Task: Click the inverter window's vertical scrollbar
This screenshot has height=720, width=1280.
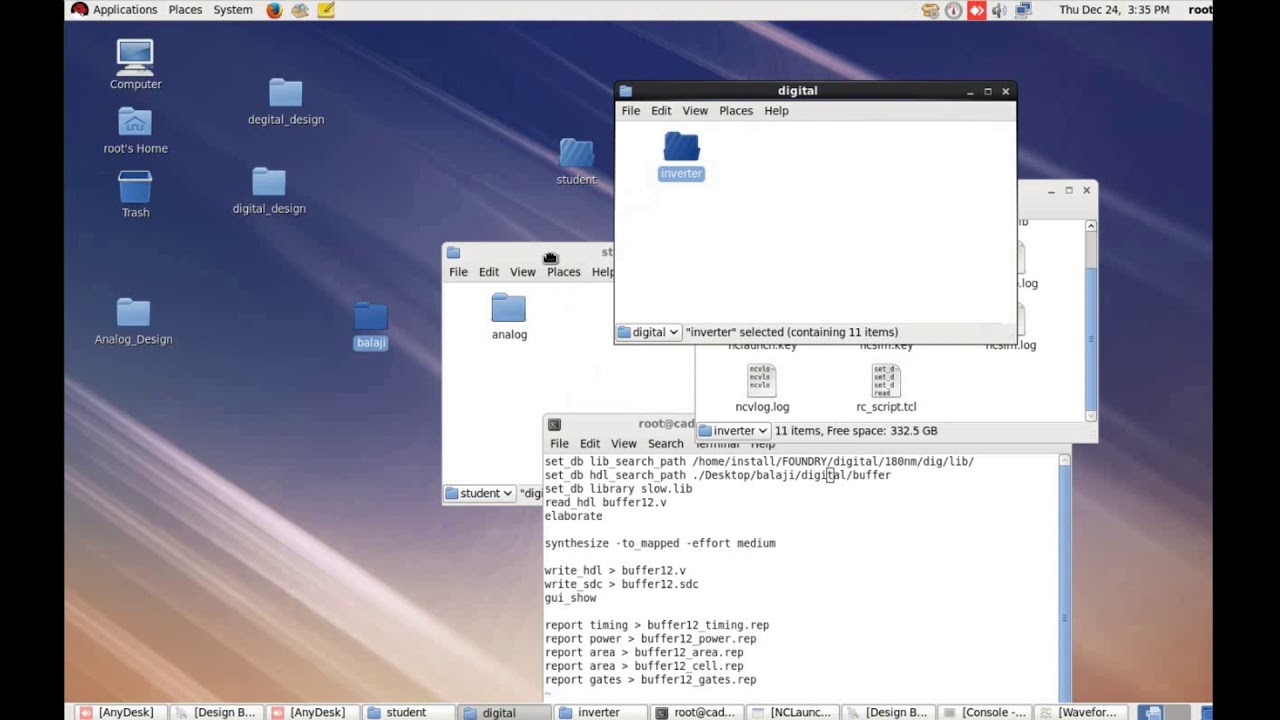Action: click(1090, 320)
